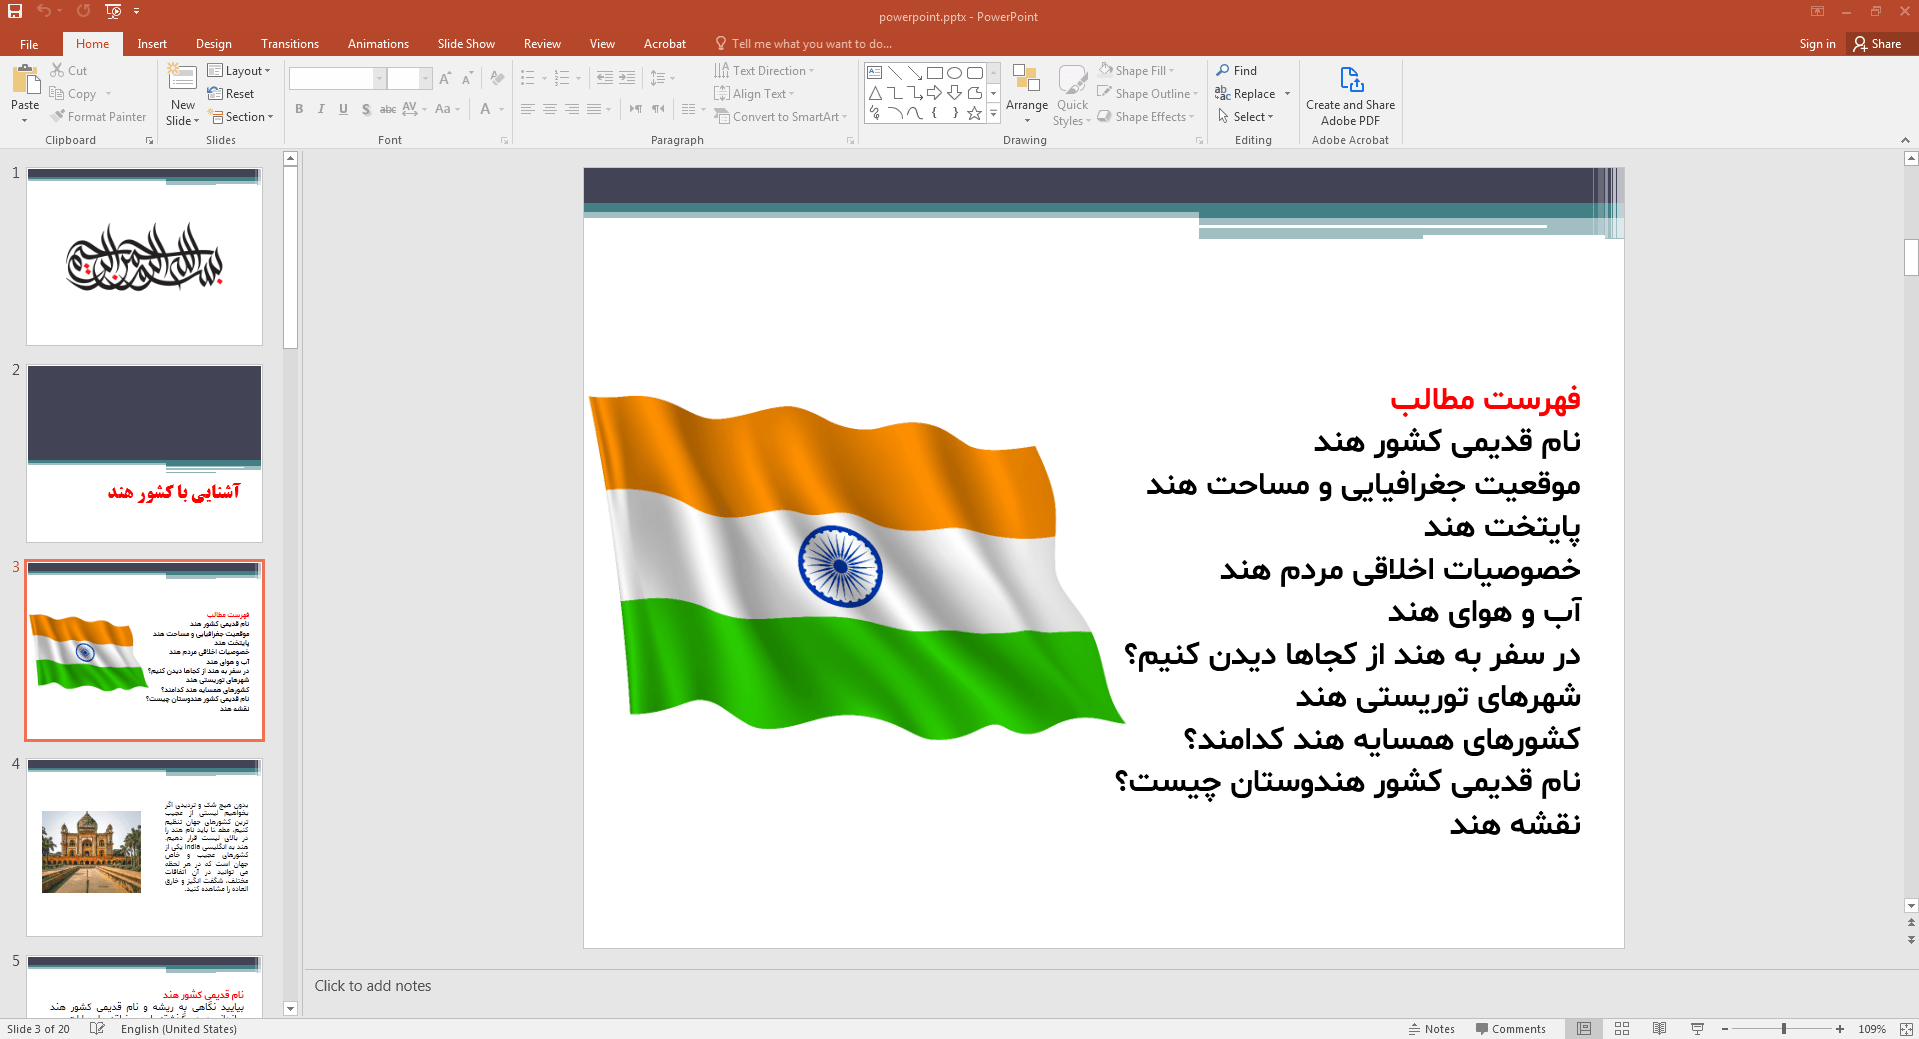Click the Arrange button
Viewport: 1919px width, 1039px height.
(1027, 93)
